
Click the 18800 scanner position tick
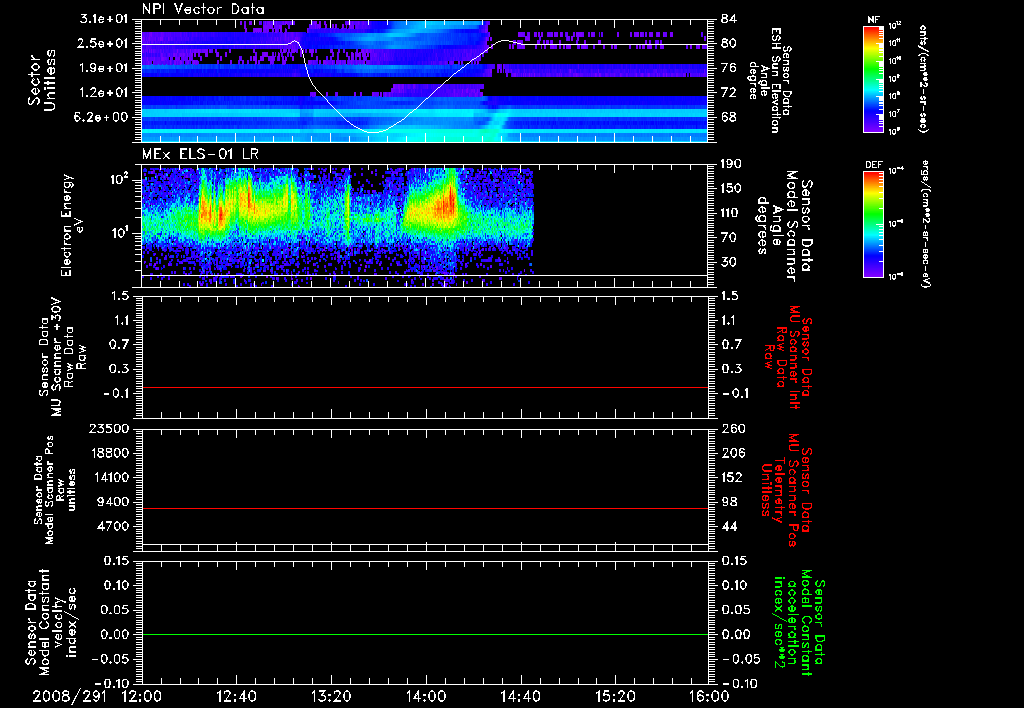click(108, 453)
